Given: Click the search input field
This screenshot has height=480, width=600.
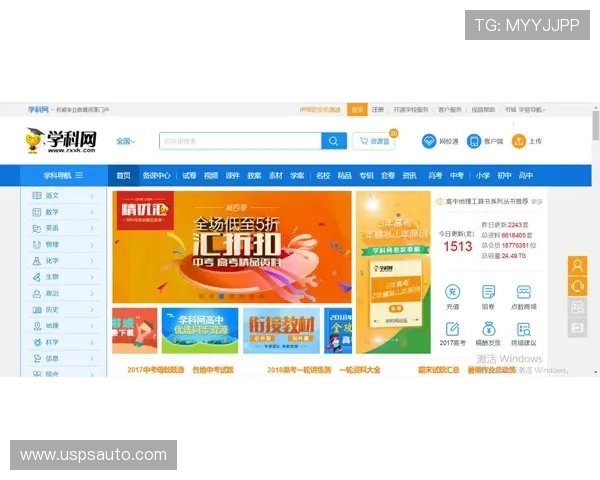Looking at the screenshot, I should [x=240, y=141].
